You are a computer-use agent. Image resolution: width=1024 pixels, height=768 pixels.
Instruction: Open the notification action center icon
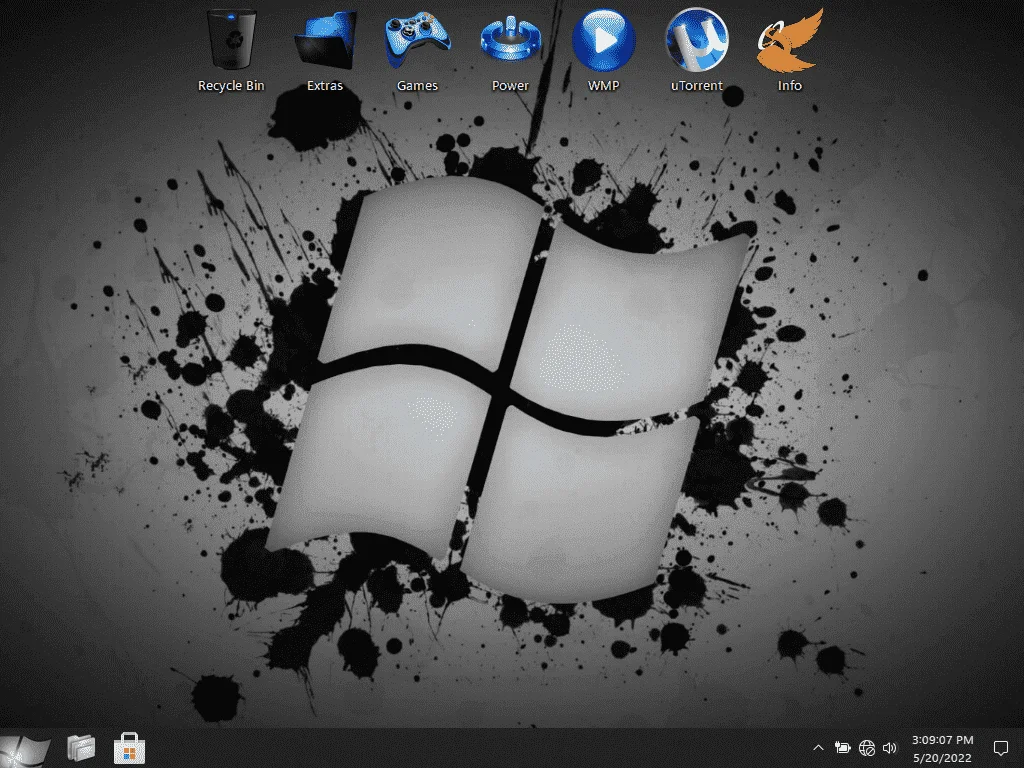pyautogui.click(x=1000, y=748)
